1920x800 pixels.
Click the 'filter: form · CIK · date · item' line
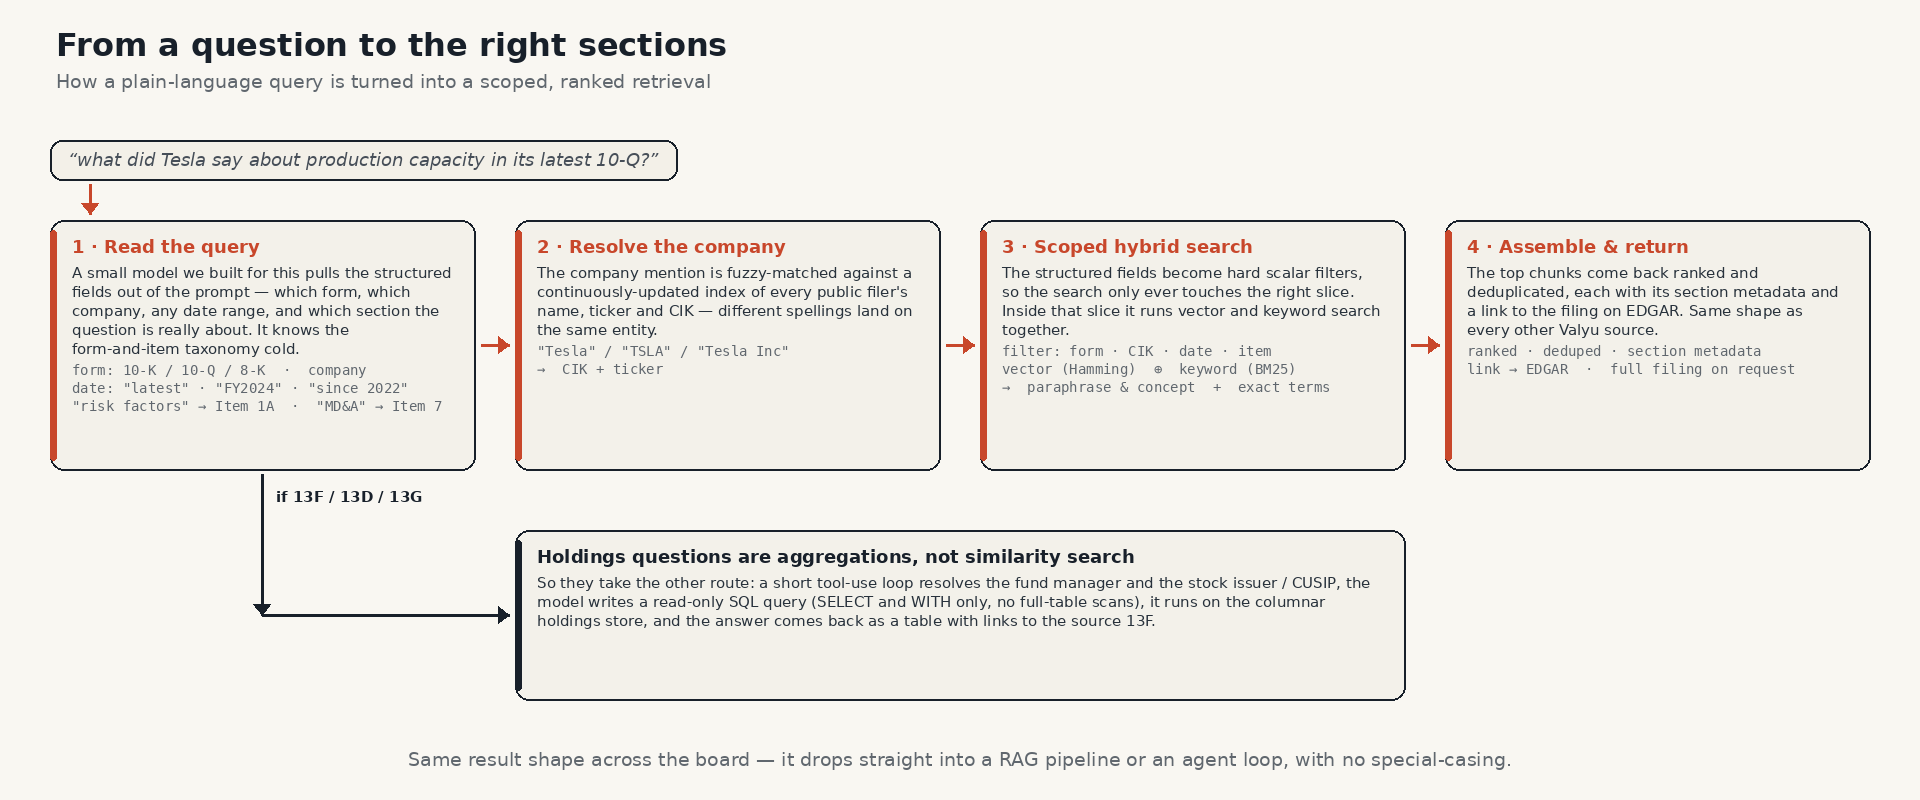click(x=1137, y=351)
